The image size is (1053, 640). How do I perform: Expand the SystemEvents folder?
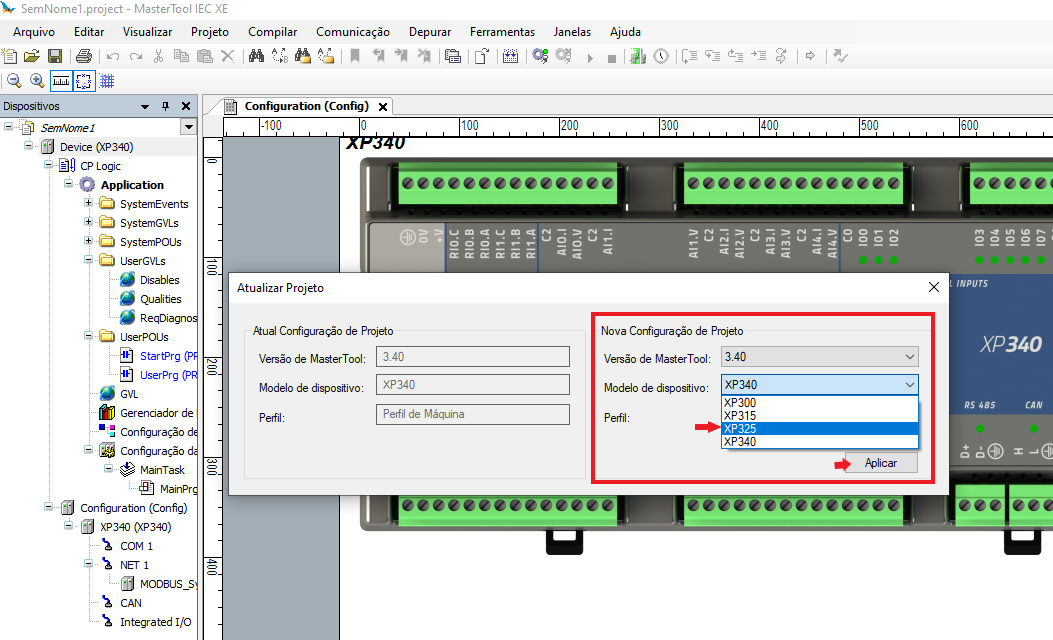[x=89, y=202]
